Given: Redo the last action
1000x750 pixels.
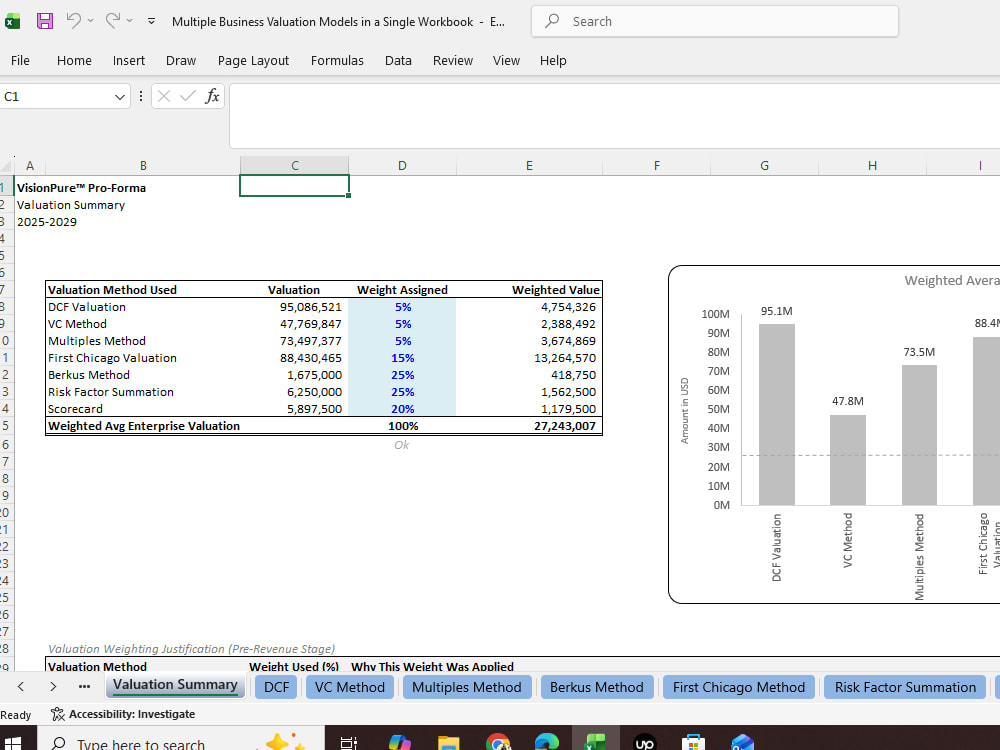Looking at the screenshot, I should point(113,21).
